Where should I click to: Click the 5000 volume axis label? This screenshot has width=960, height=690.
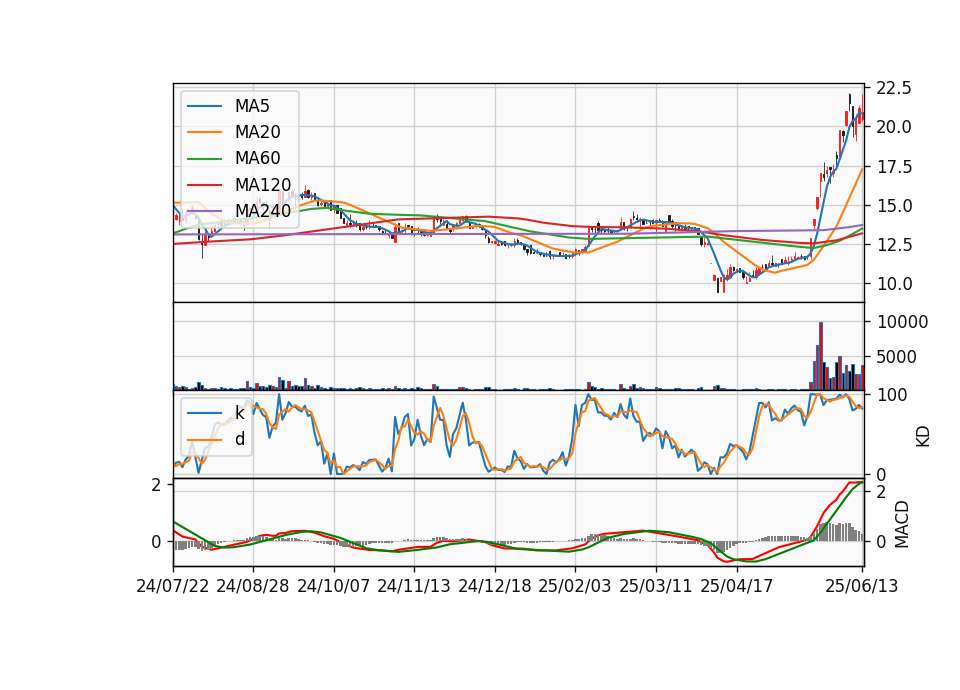[897, 357]
